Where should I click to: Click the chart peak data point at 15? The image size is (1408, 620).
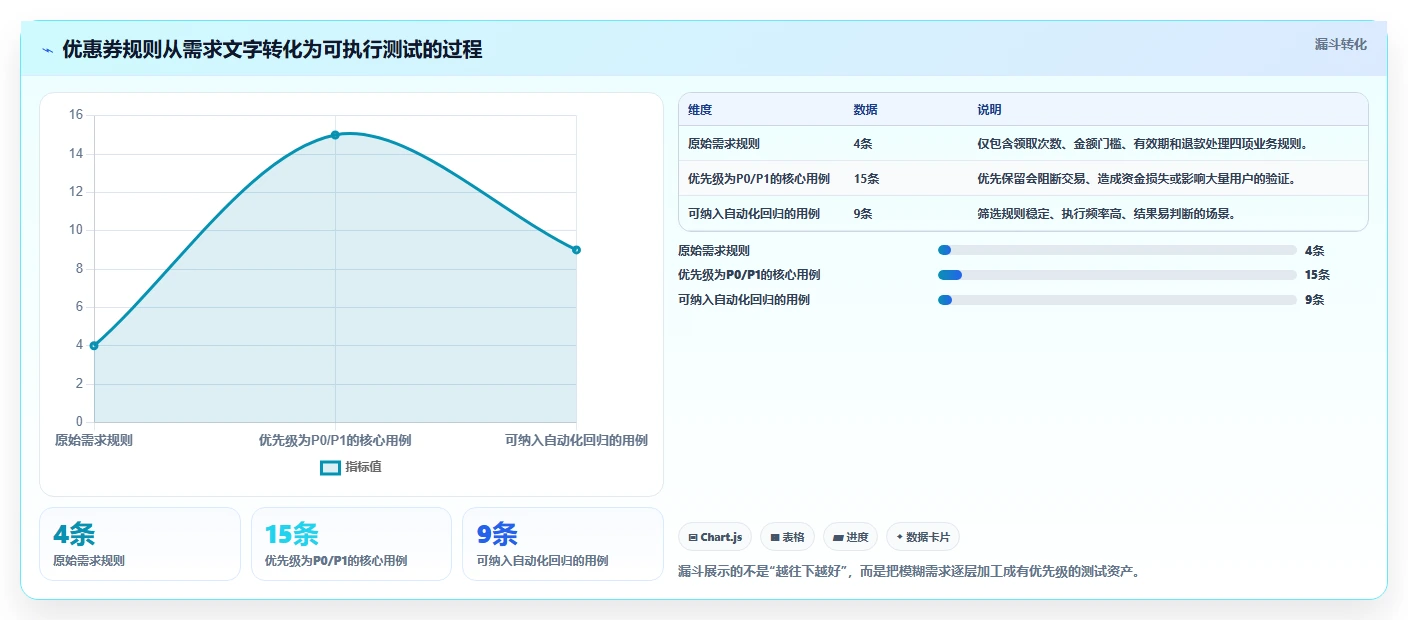tap(335, 135)
